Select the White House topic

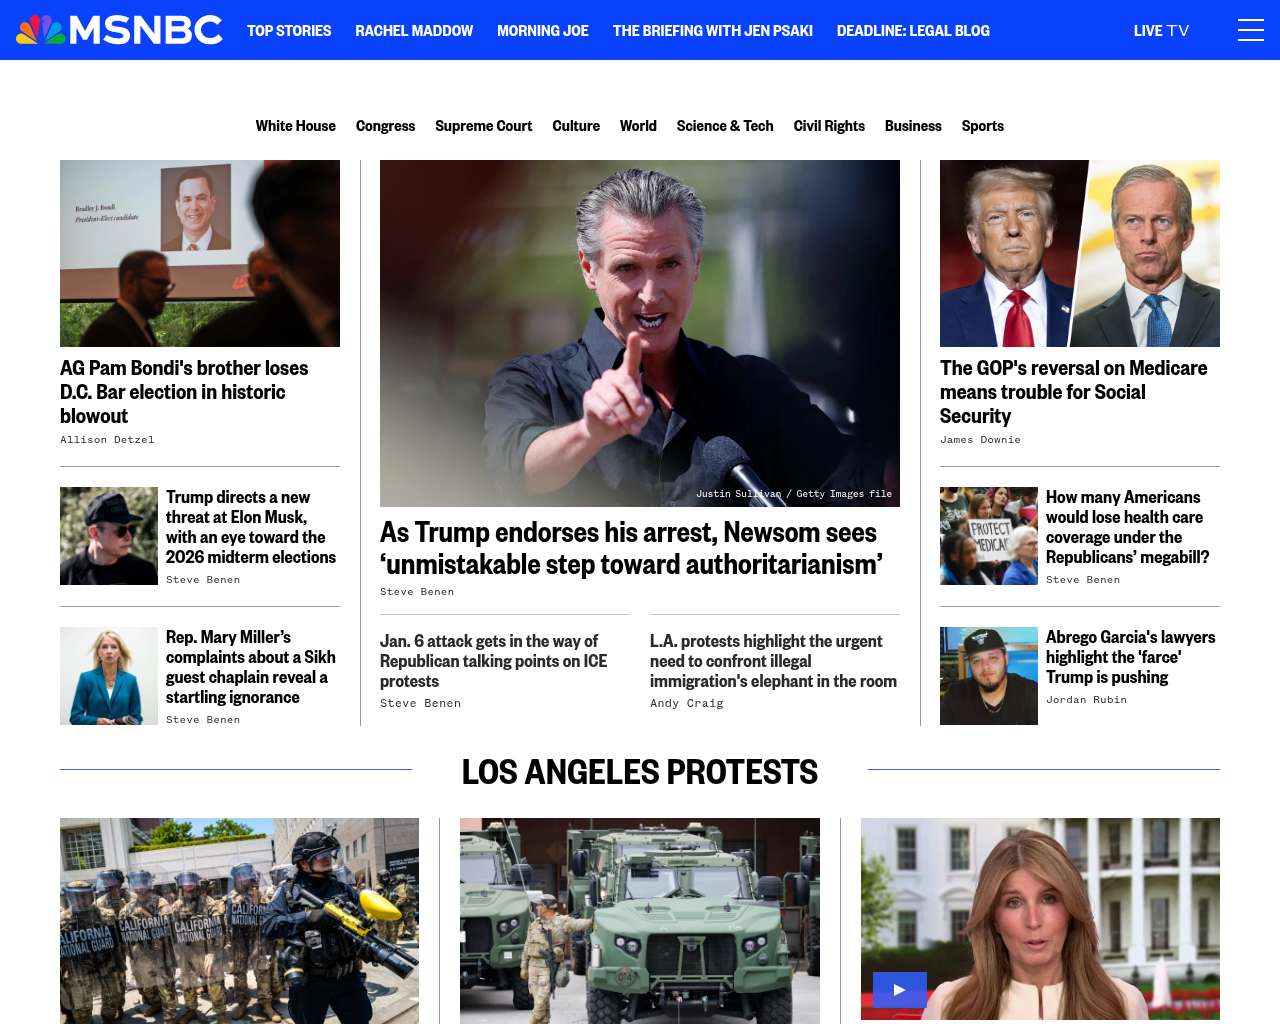[x=295, y=126]
